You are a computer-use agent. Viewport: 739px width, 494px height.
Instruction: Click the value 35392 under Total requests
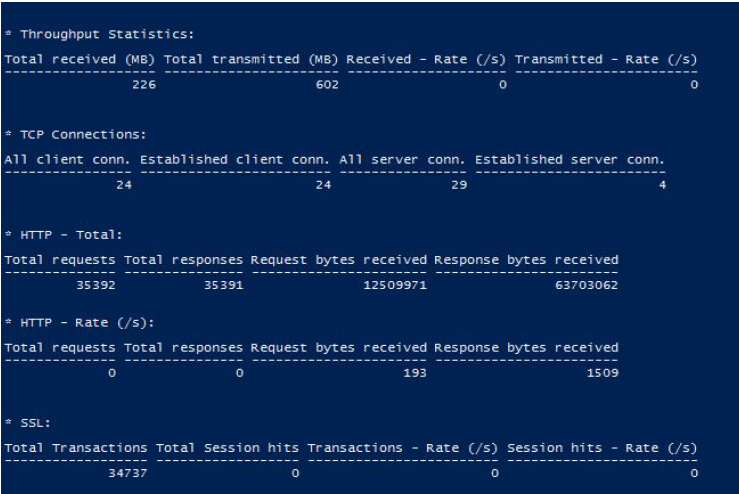[x=96, y=285]
